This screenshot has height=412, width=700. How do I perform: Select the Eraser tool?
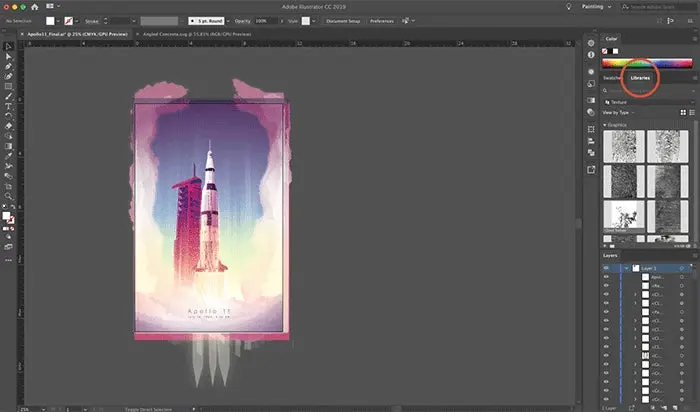point(8,126)
